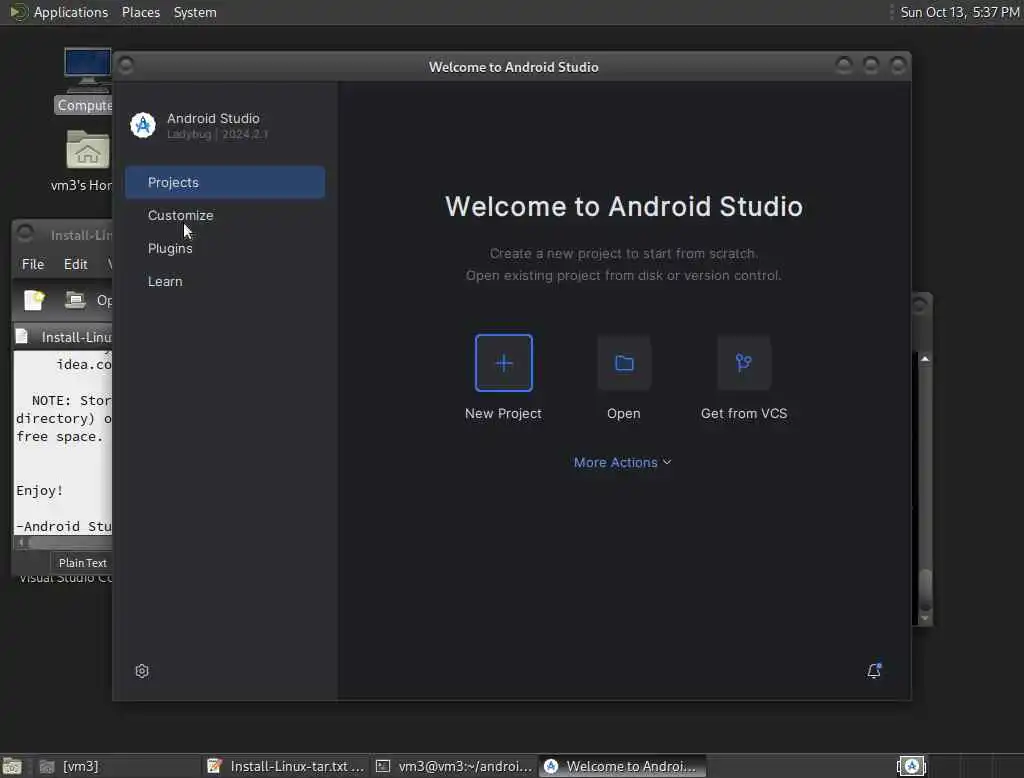Screen dimensions: 1024x778
Task: Open the File menu in text editor
Action: (x=33, y=264)
